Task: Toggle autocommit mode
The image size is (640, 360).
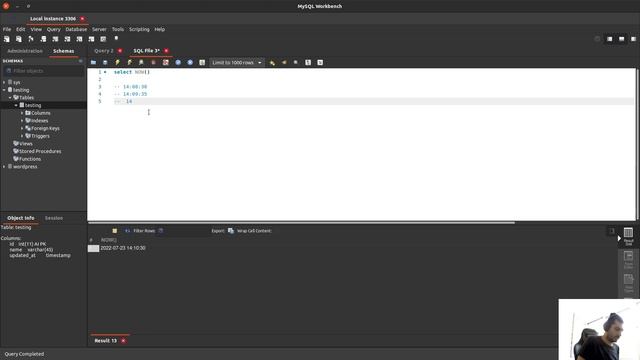Action: point(202,62)
